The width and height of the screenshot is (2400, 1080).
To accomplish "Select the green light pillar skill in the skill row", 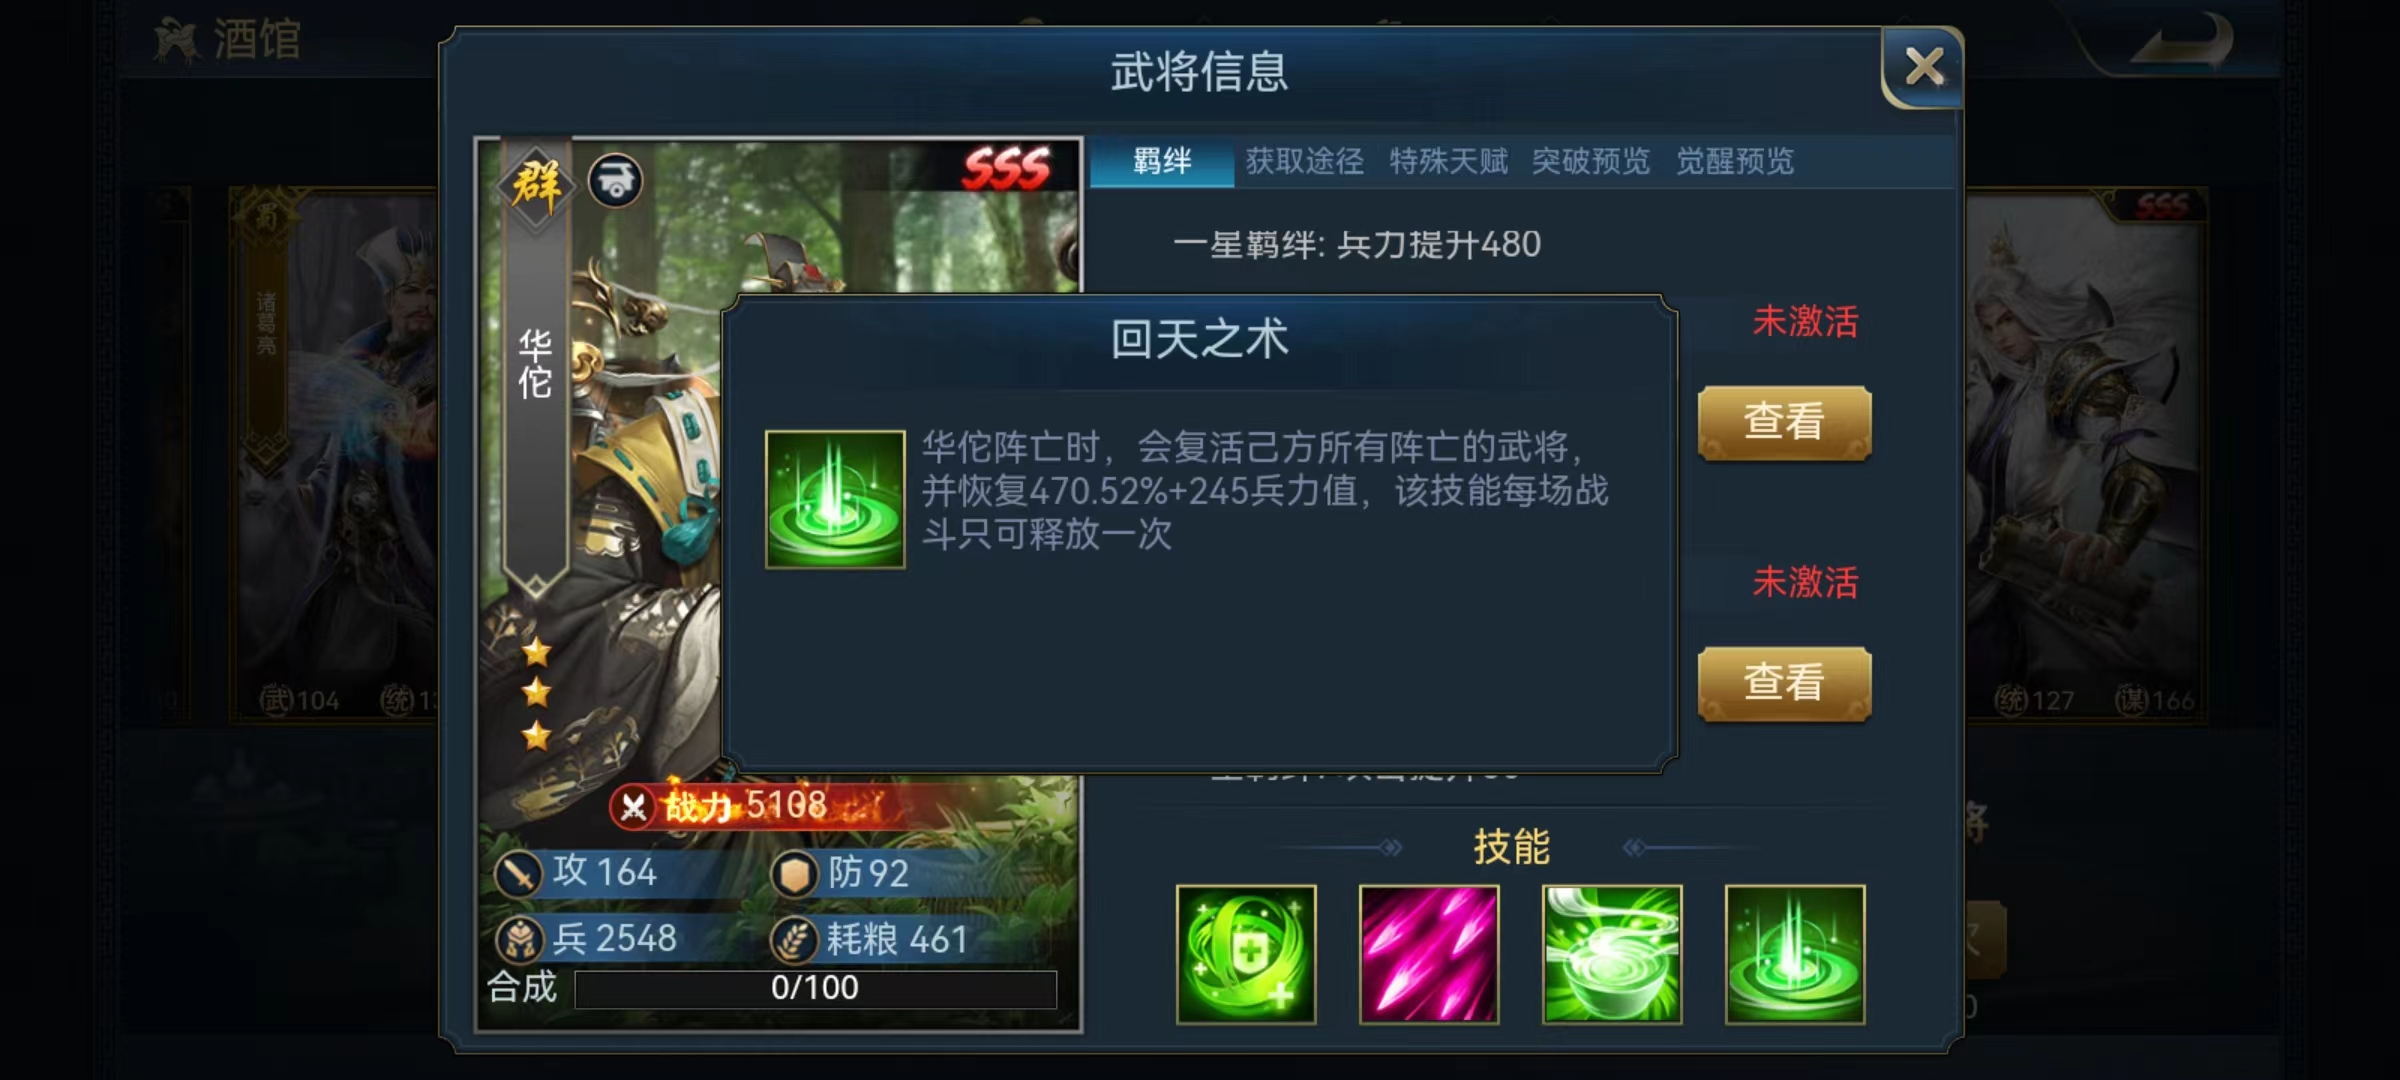I will [x=1795, y=954].
